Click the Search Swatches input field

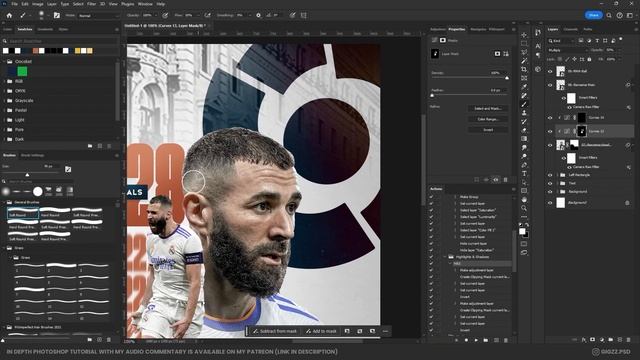(61, 41)
